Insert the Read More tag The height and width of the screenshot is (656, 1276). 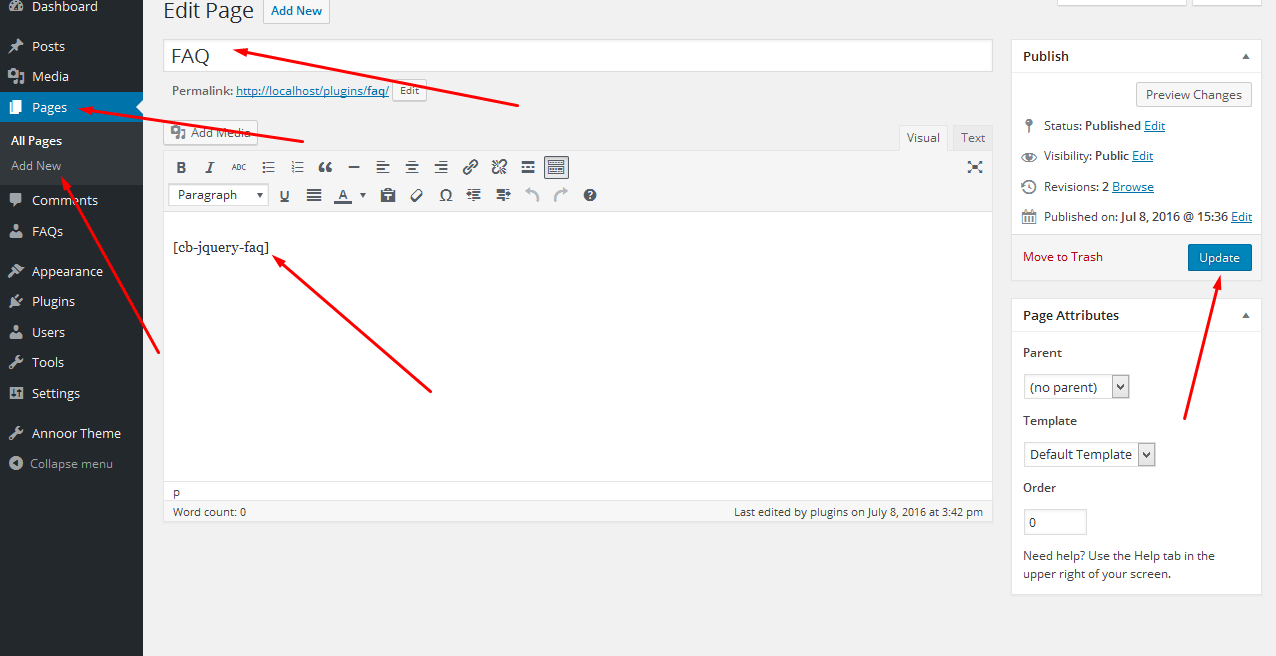(527, 166)
